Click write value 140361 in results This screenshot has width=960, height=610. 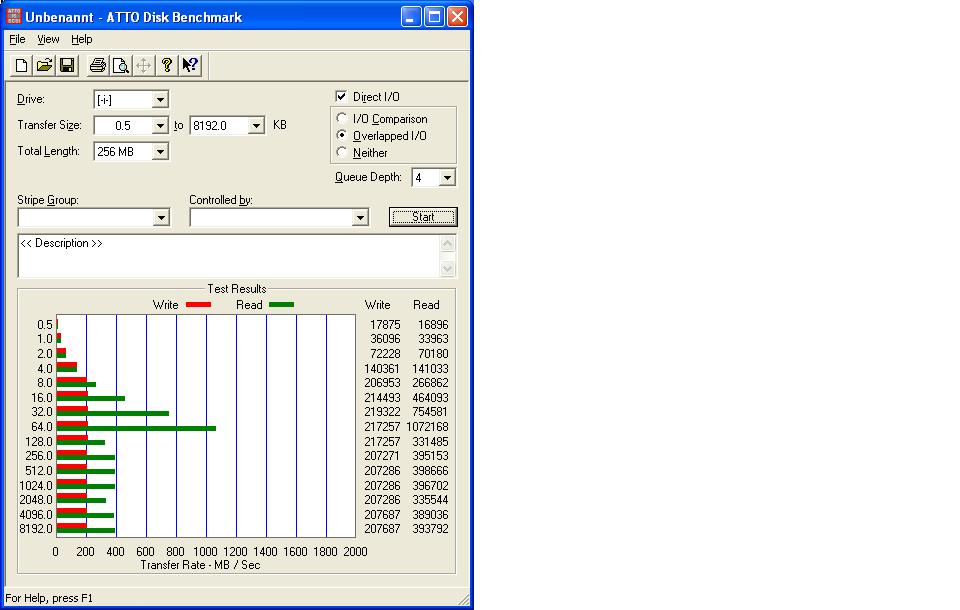[382, 369]
